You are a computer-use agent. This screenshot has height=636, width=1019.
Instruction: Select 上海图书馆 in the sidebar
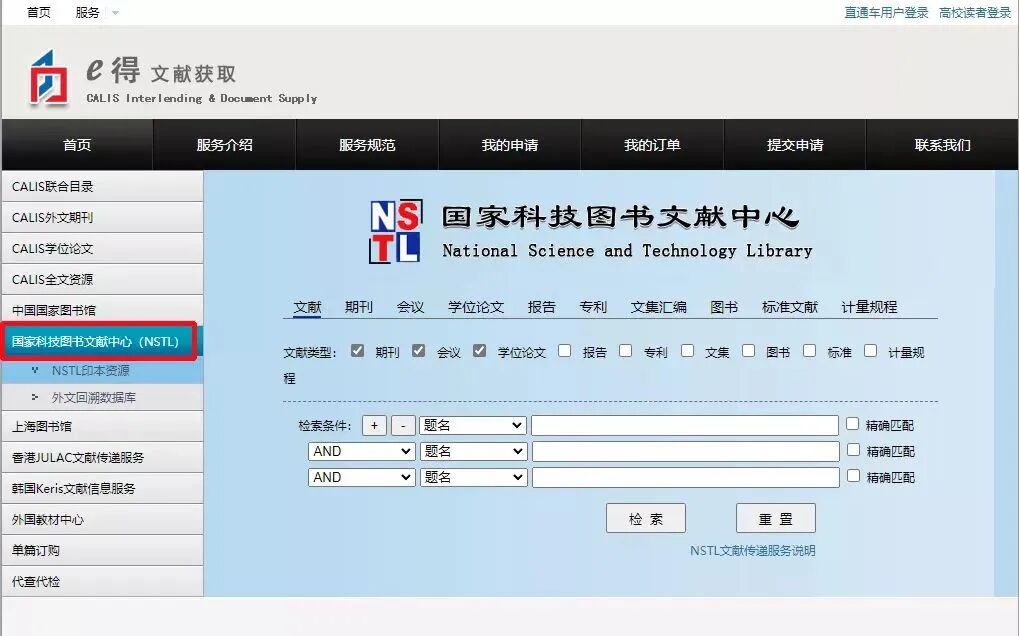(103, 426)
